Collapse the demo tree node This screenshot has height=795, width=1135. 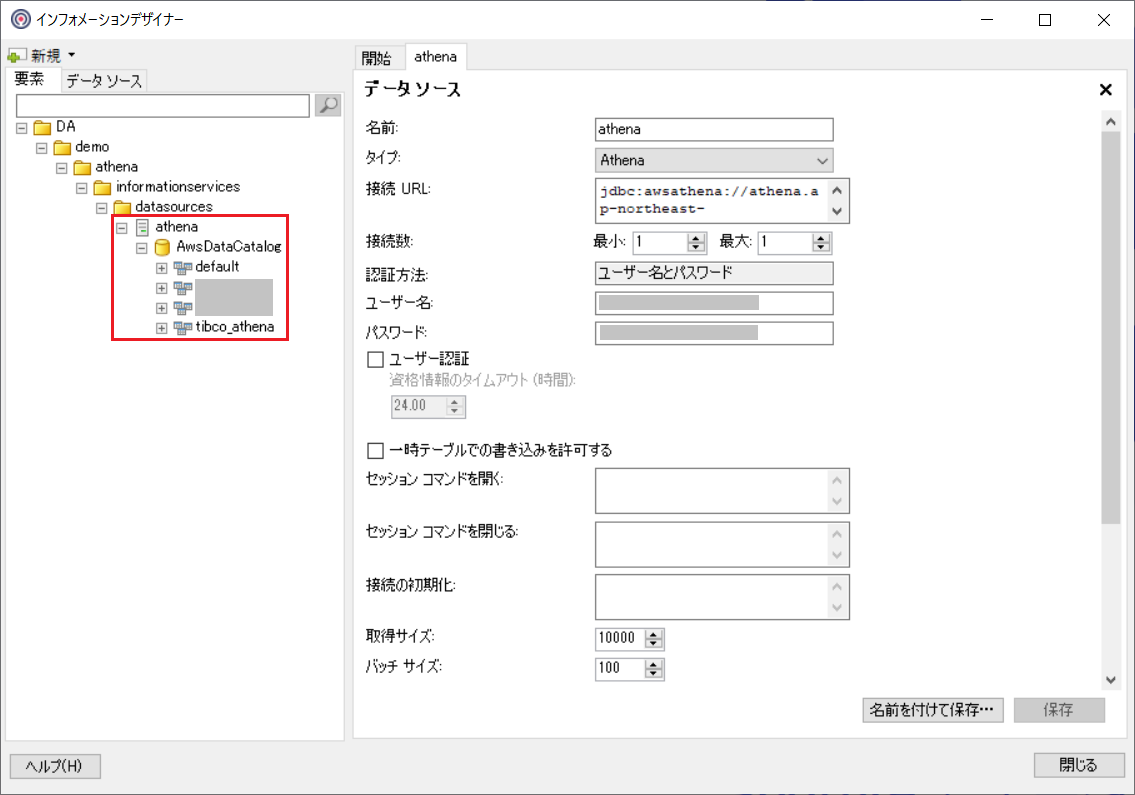click(x=42, y=148)
